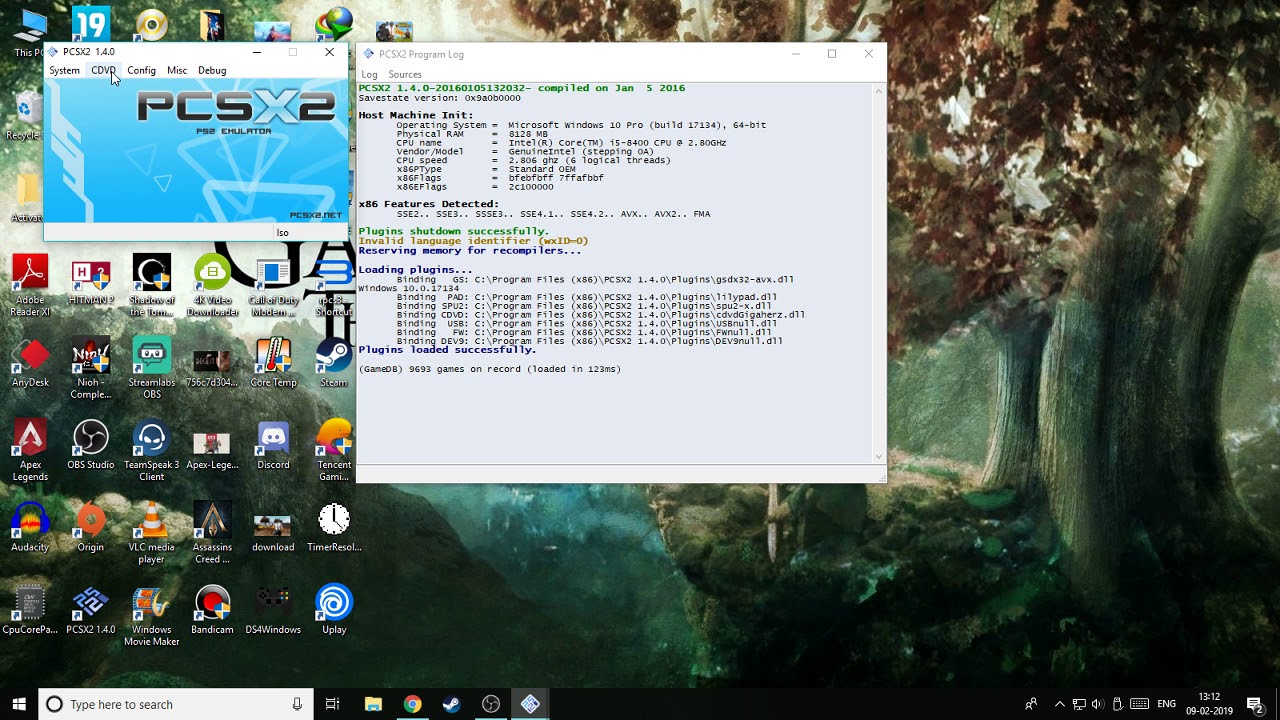The width and height of the screenshot is (1280, 720).
Task: Open Audacity desktop shortcut
Action: (x=30, y=527)
